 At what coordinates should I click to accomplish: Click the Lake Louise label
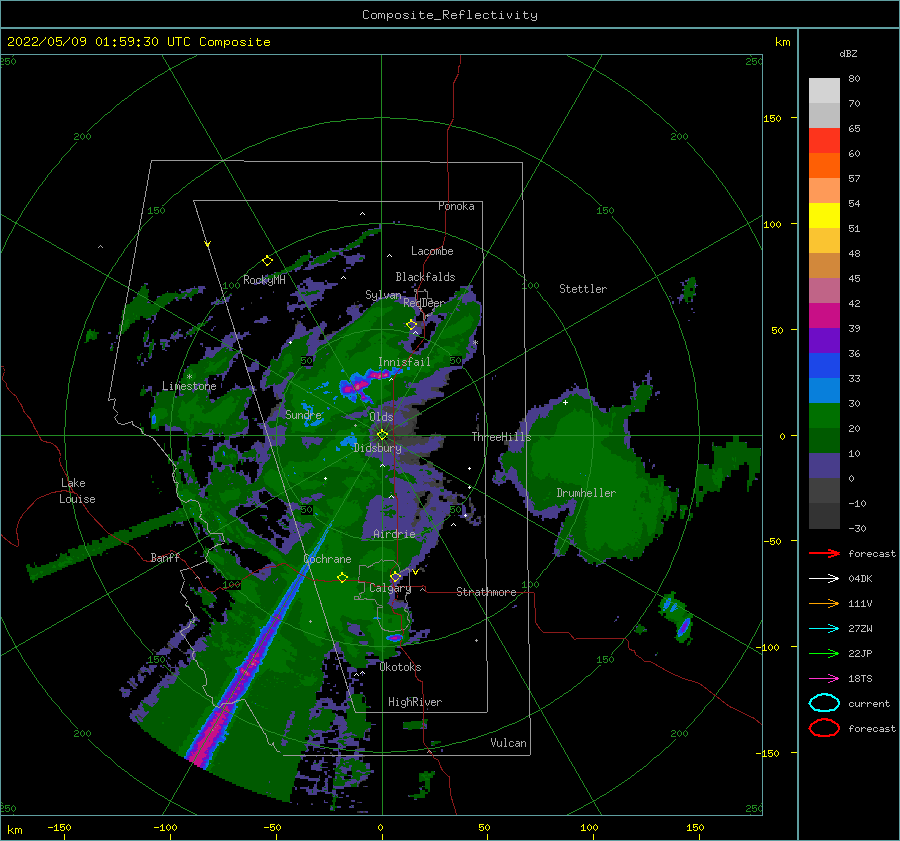[x=77, y=491]
